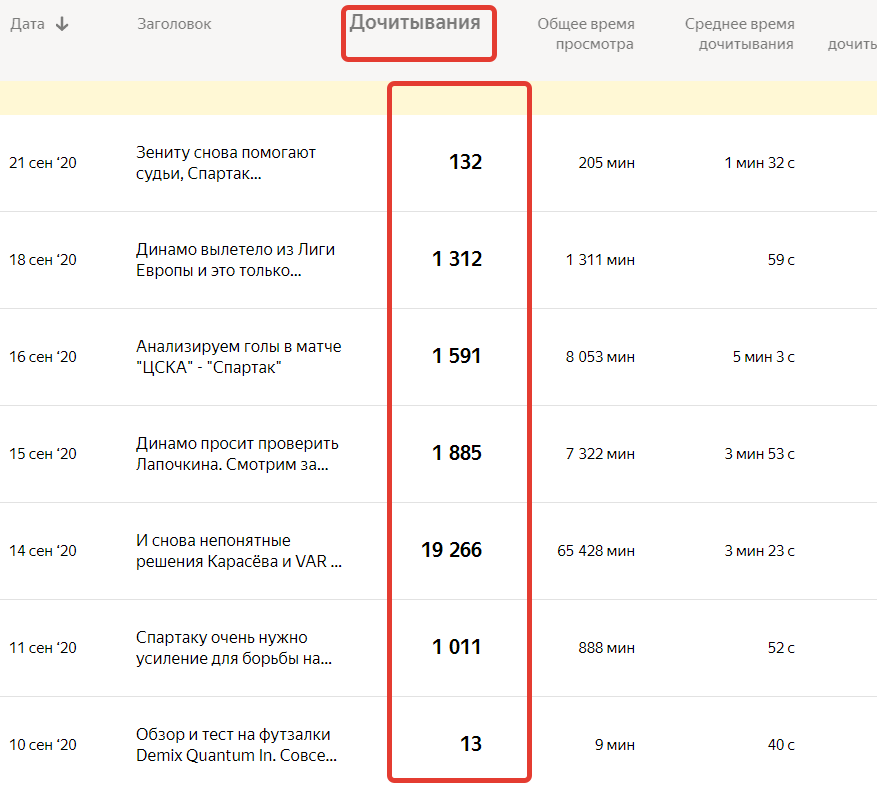Sort by the Дочитывания column header

tap(415, 23)
